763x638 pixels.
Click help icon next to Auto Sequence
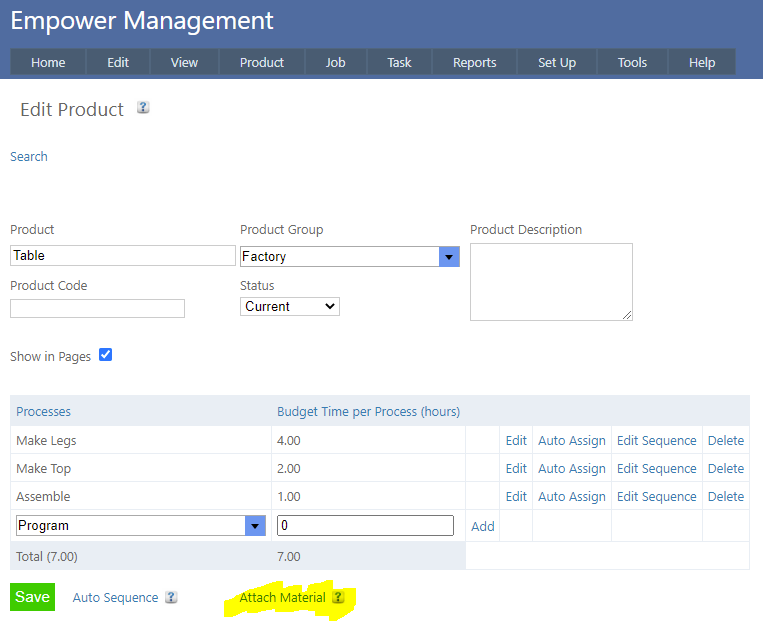(171, 597)
